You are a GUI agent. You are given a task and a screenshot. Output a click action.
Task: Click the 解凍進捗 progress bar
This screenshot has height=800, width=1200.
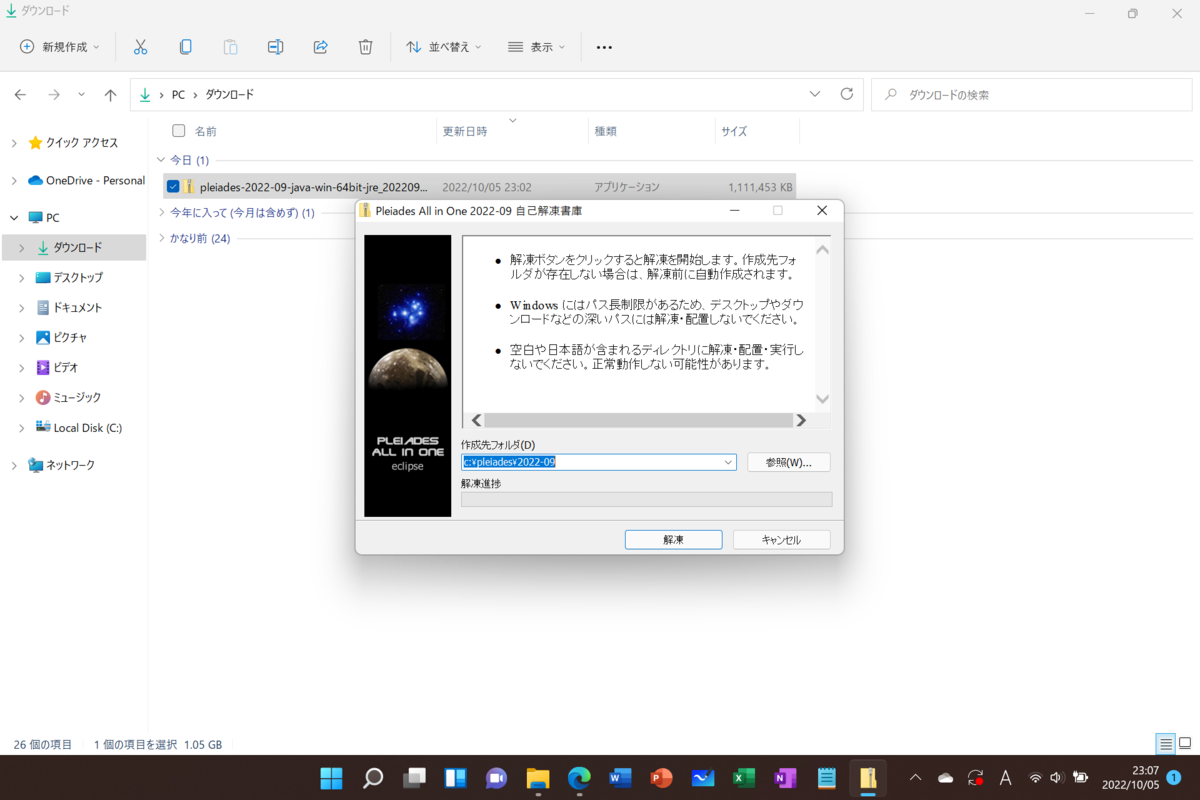click(x=646, y=500)
